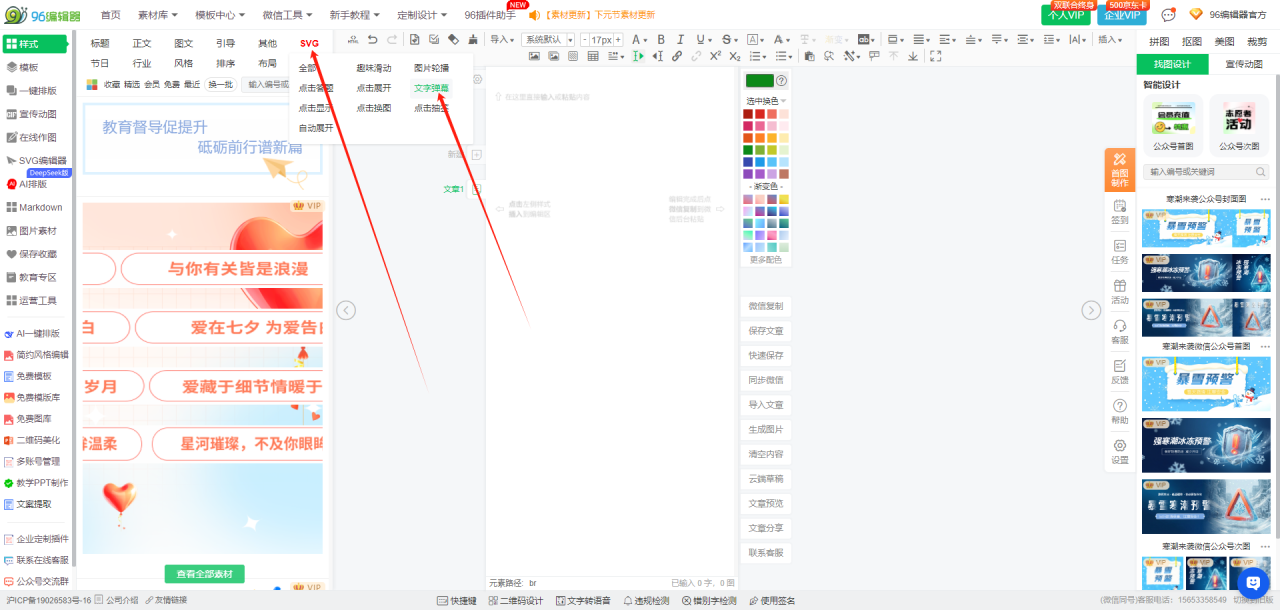Apply italic formatting
1280x610 pixels.
(x=680, y=40)
